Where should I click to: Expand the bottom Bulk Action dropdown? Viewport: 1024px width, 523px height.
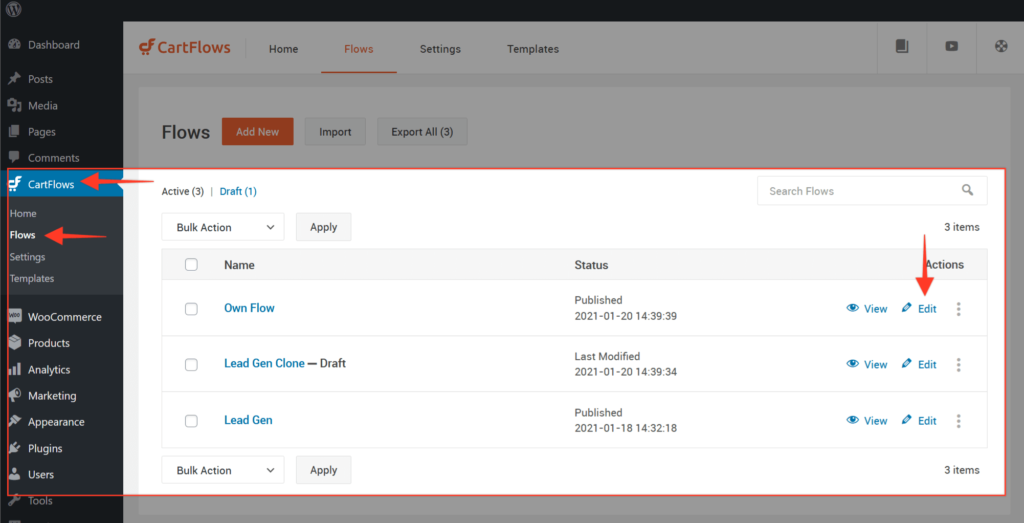(x=223, y=470)
